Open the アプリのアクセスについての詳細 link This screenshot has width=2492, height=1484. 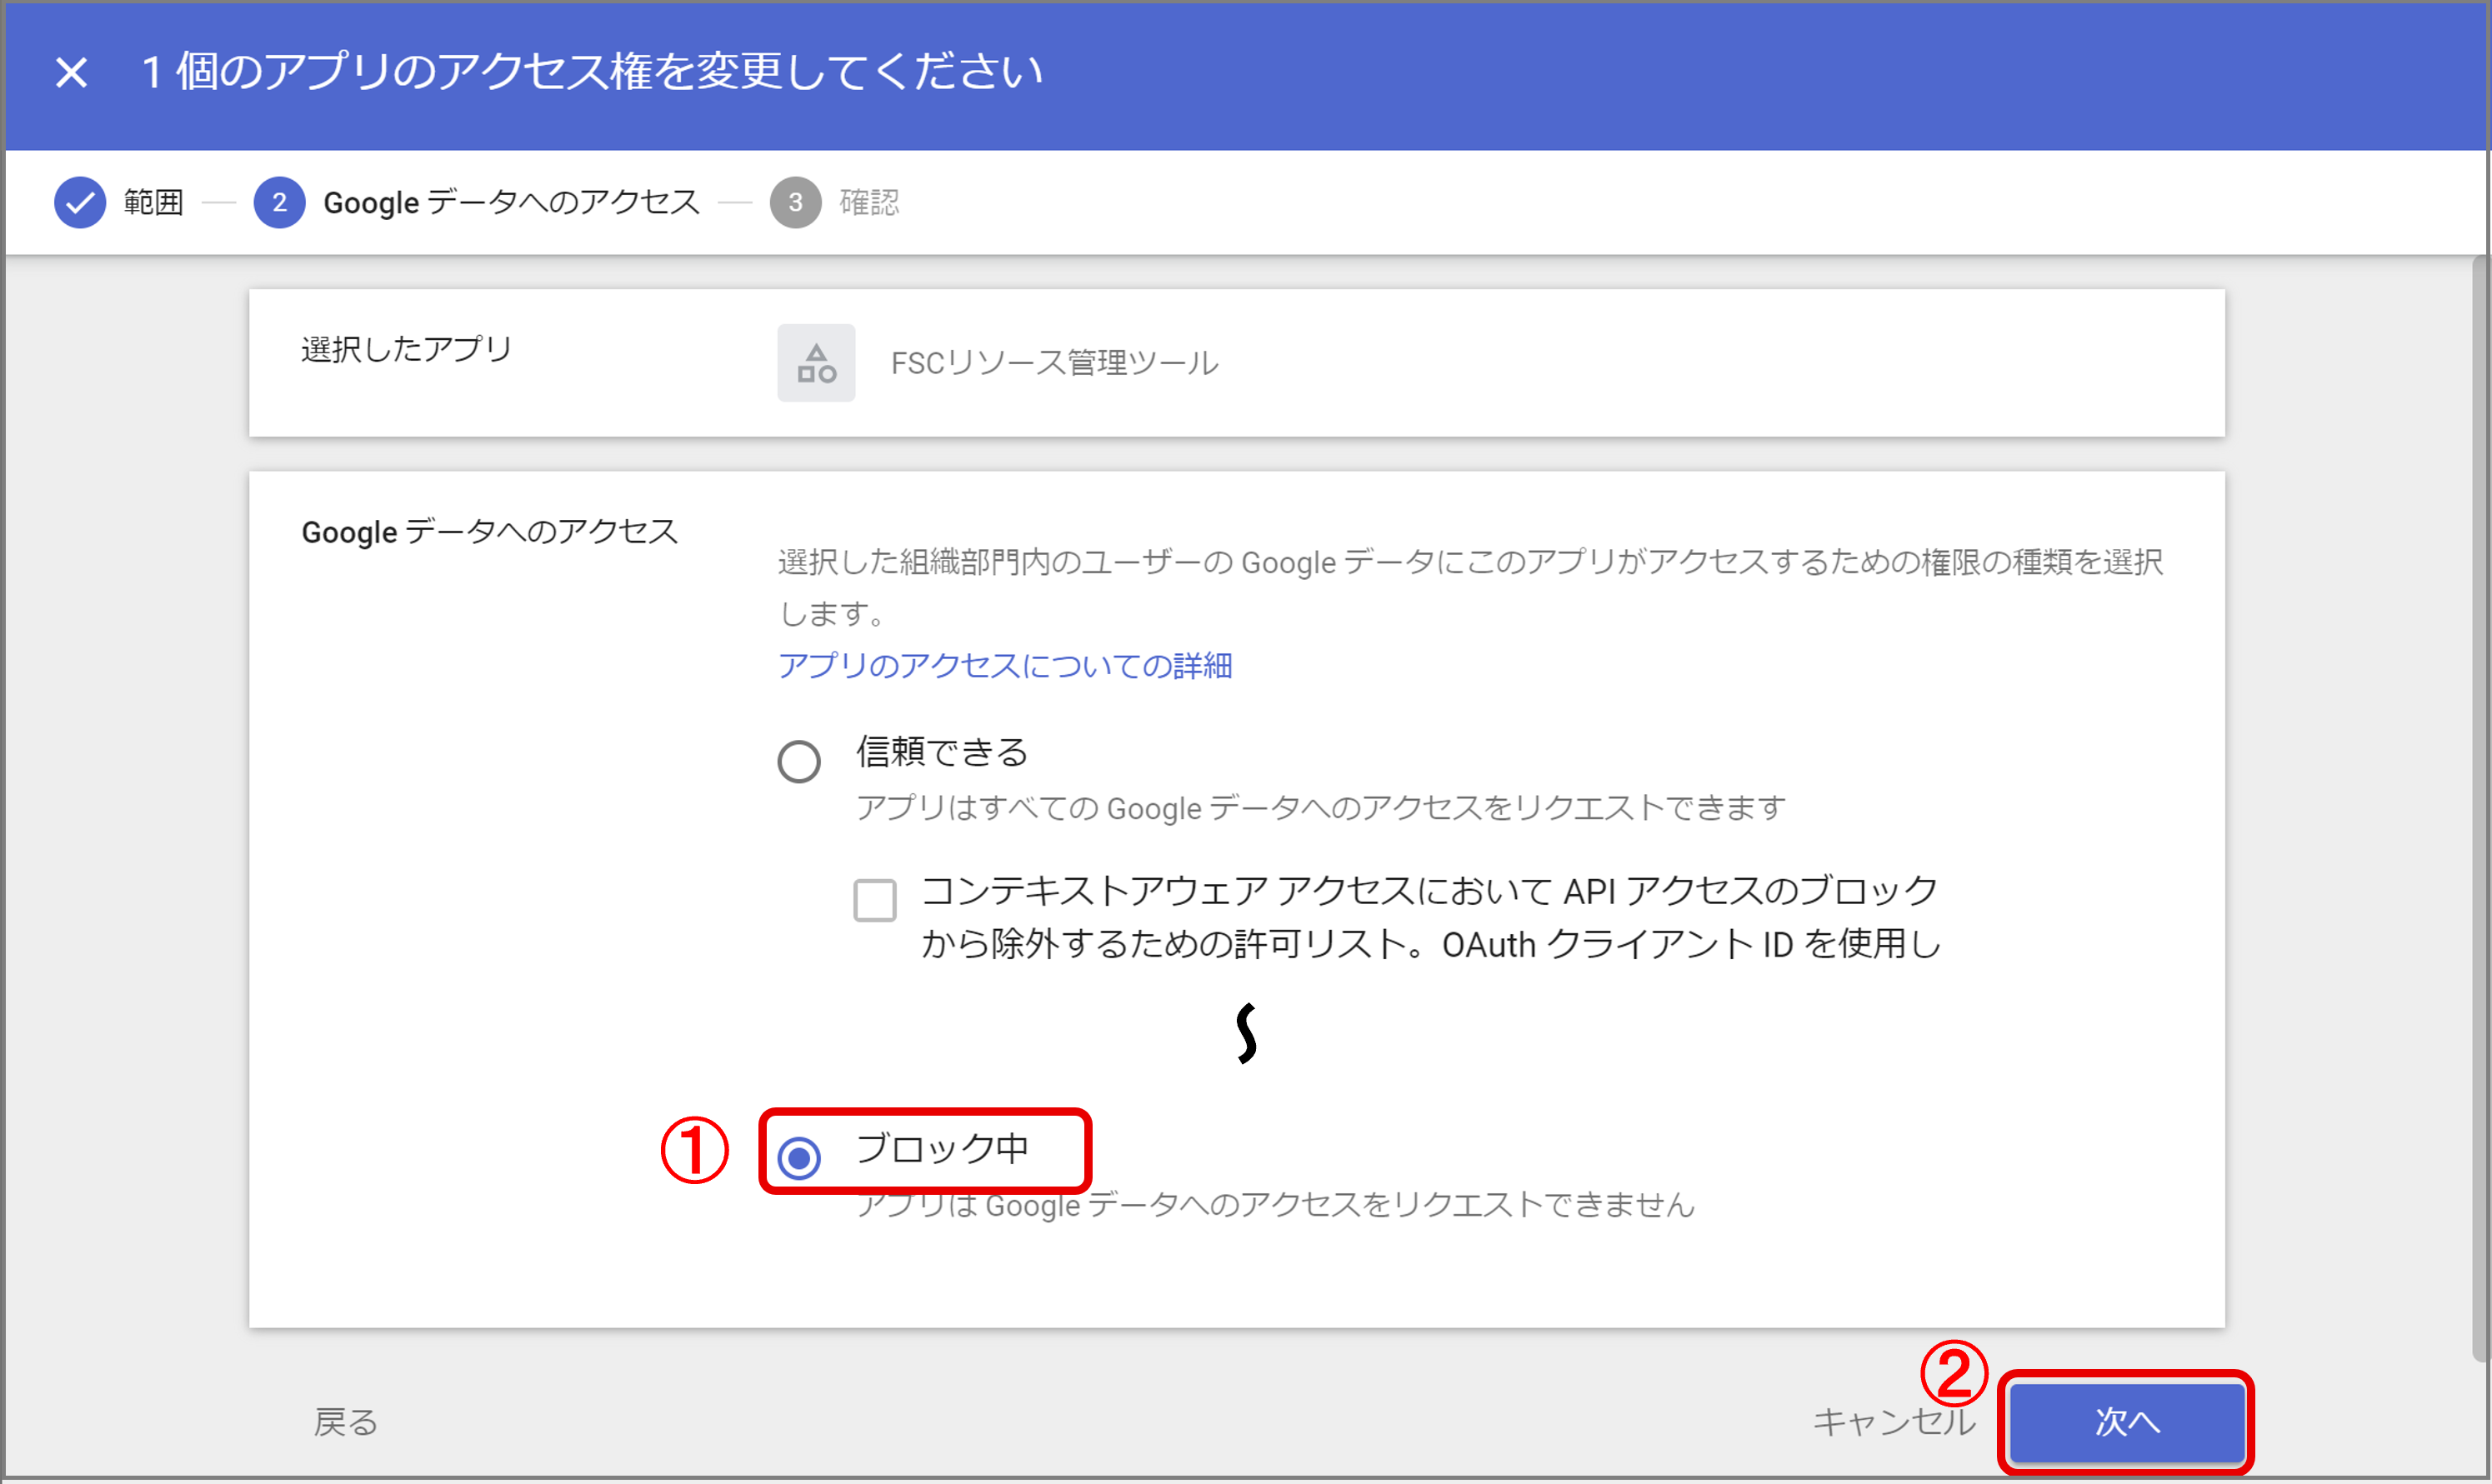(1004, 665)
